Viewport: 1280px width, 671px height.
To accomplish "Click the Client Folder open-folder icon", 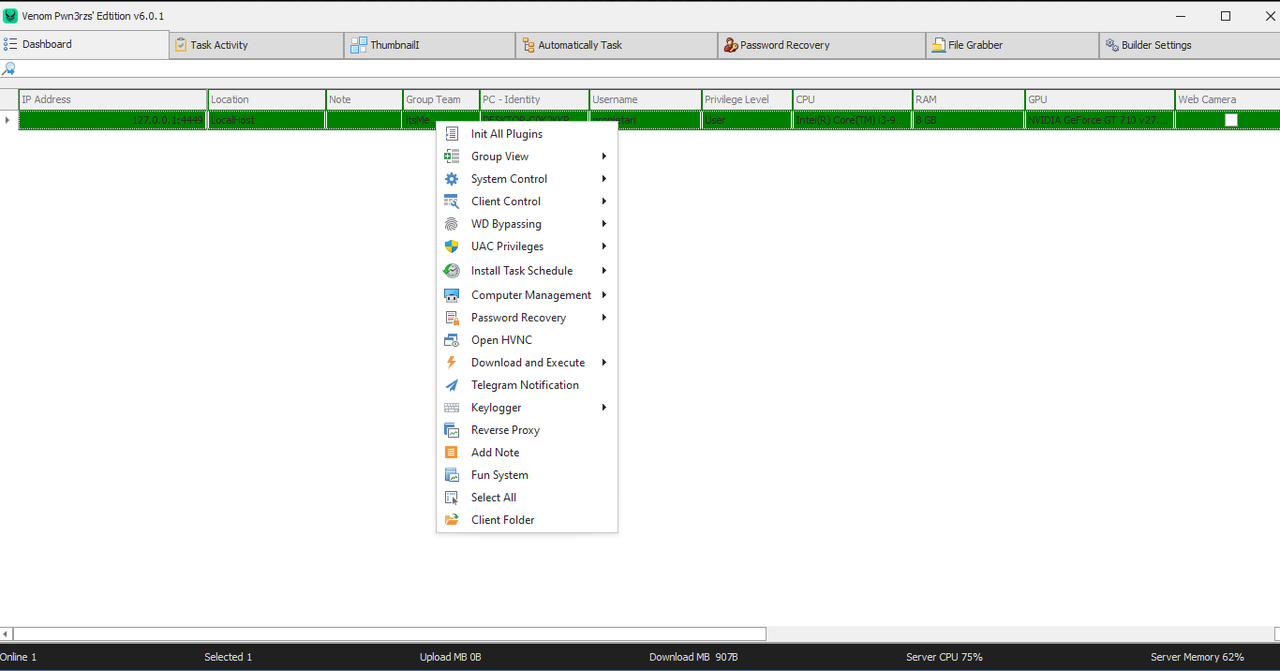I will (x=451, y=520).
